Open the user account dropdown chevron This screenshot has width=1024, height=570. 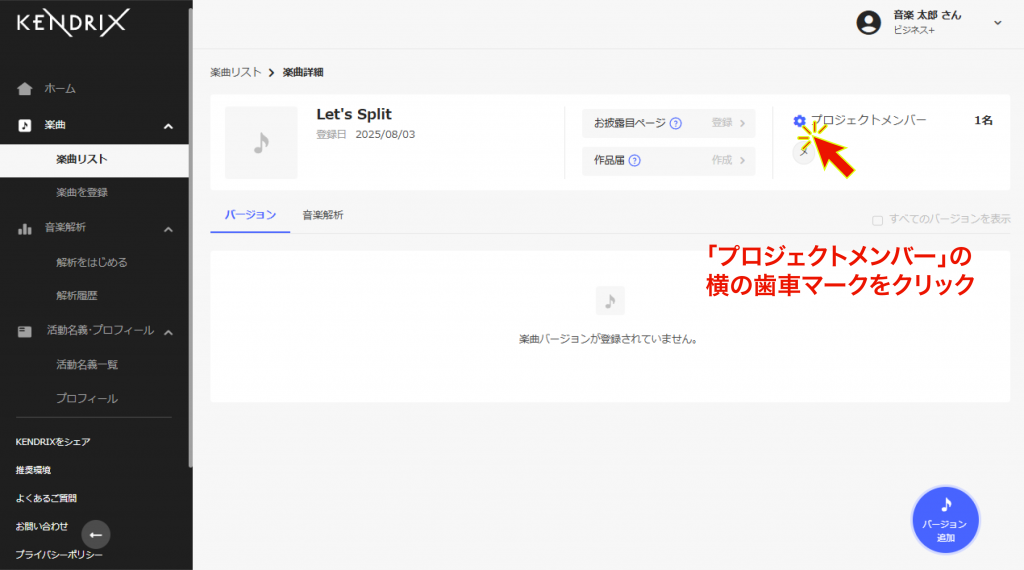997,22
